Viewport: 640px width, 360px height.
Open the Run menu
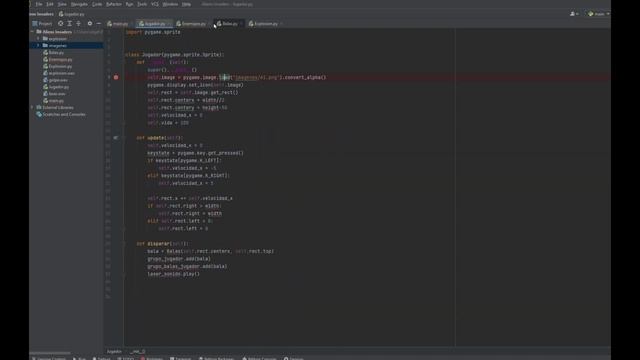(129, 4)
